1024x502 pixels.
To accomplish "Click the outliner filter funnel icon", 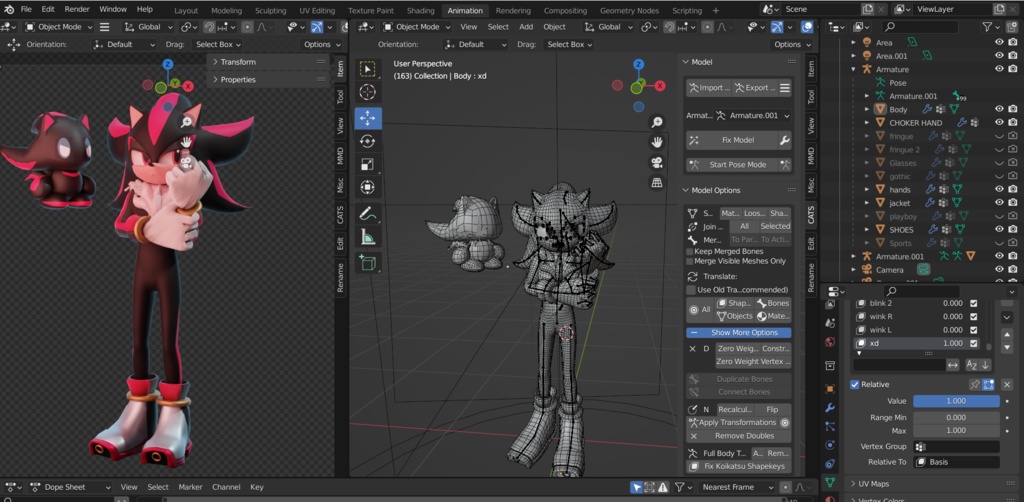I will coord(987,27).
